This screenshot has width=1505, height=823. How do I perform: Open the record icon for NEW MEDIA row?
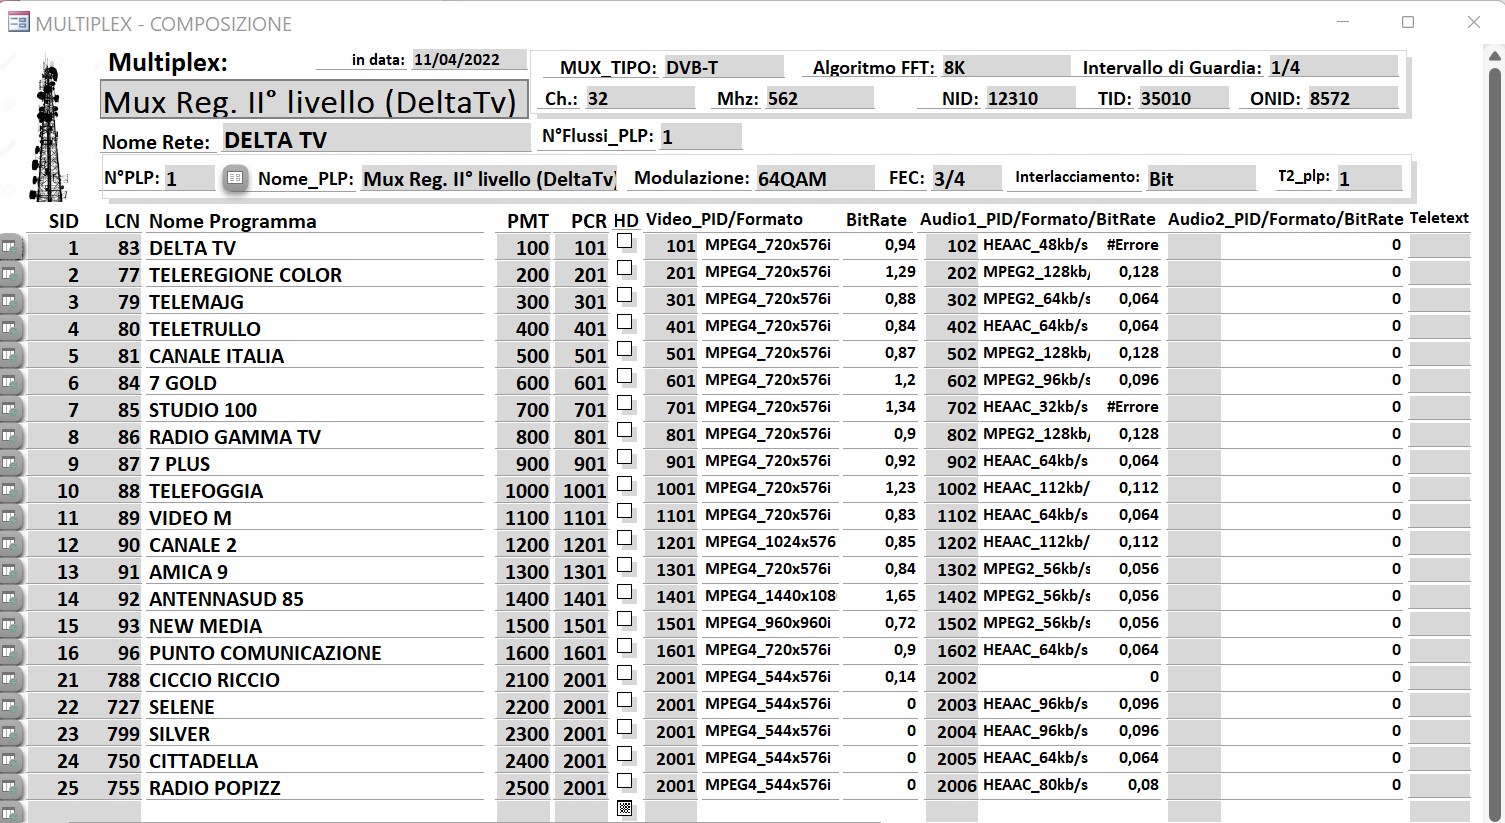tap(10, 625)
